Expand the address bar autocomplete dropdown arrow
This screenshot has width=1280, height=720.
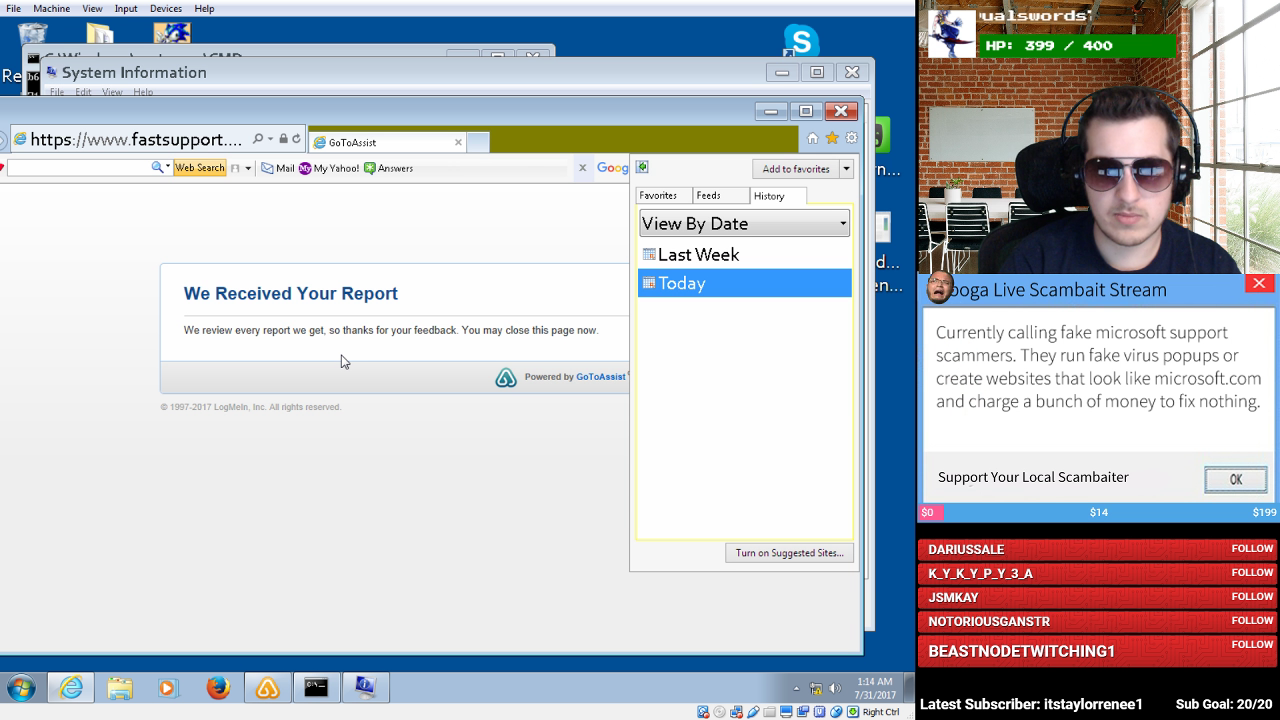tap(270, 139)
